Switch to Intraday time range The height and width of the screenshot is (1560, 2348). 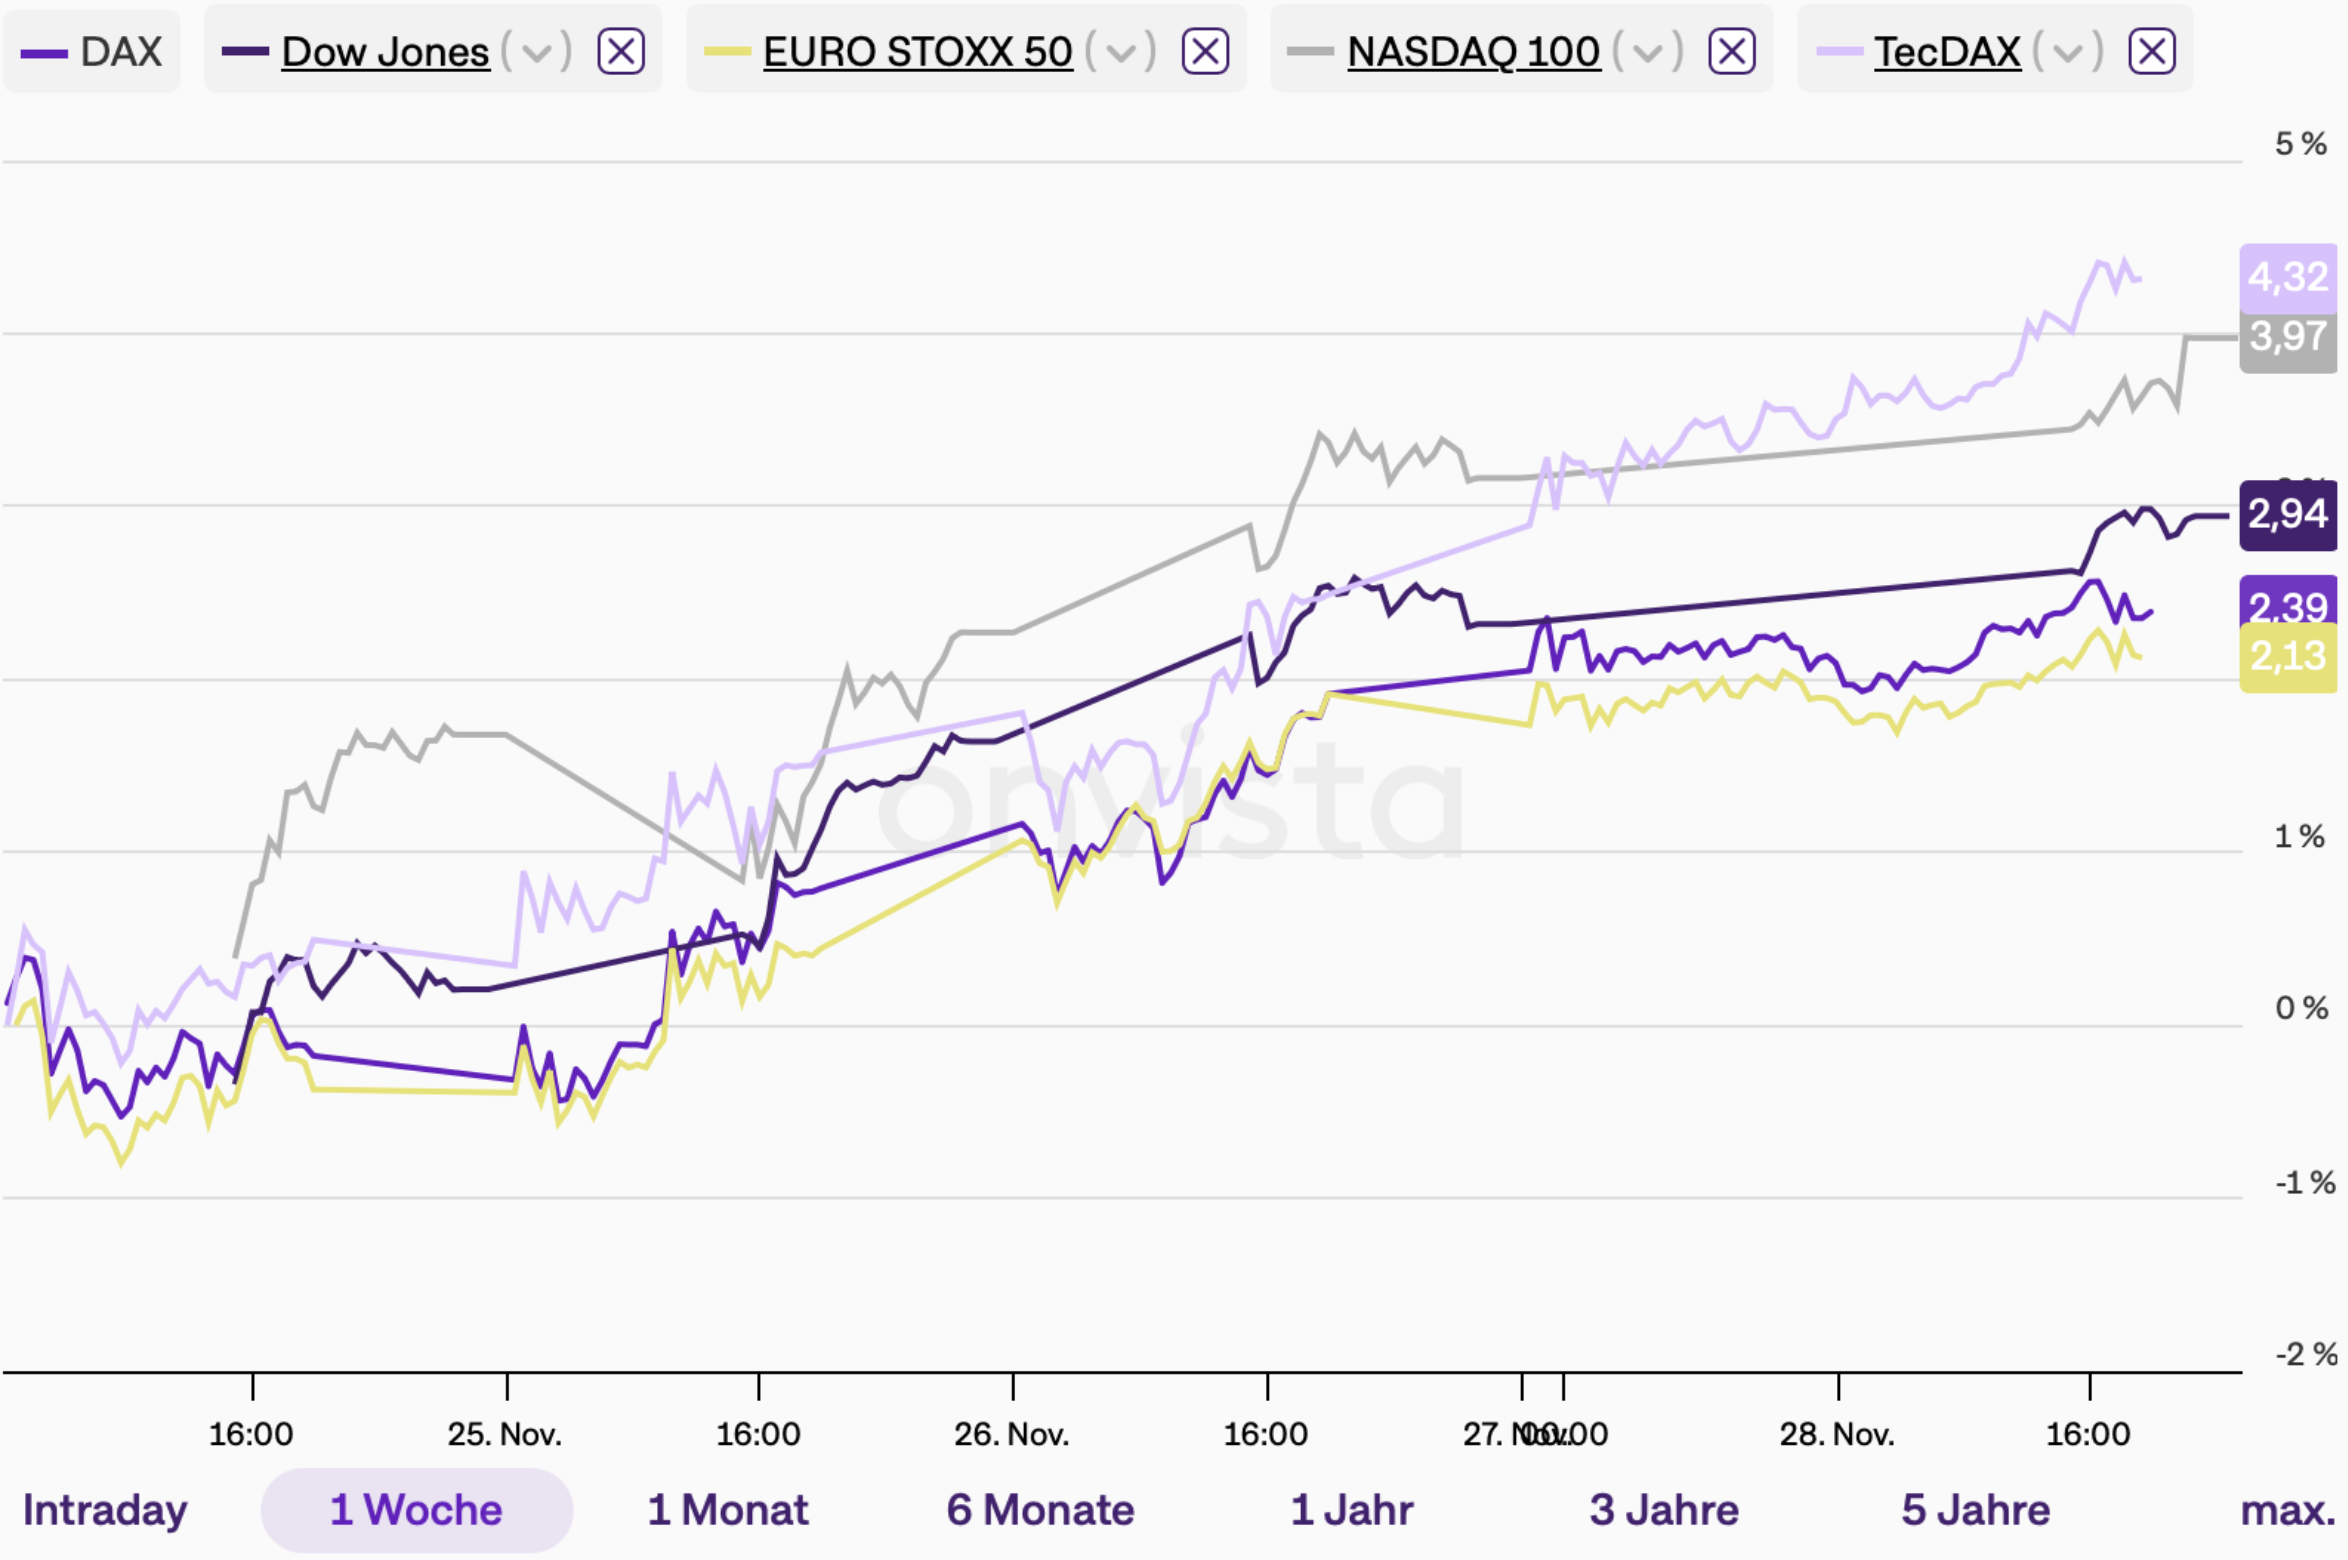click(x=105, y=1510)
